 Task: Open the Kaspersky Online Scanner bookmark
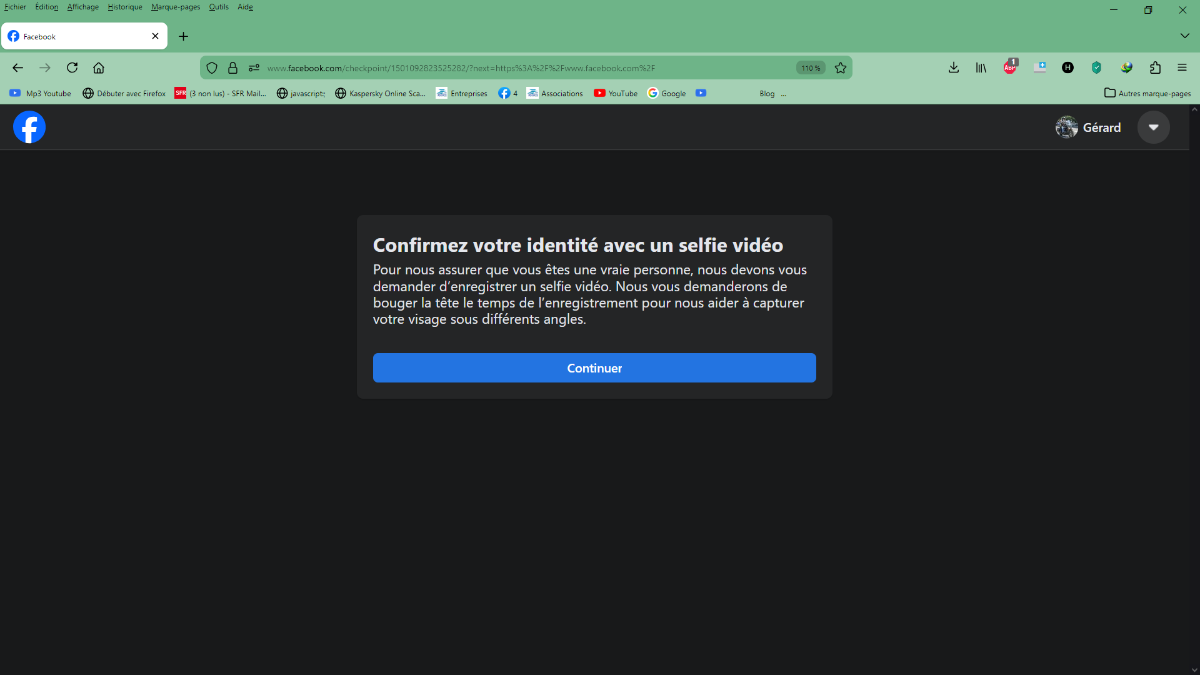click(381, 93)
